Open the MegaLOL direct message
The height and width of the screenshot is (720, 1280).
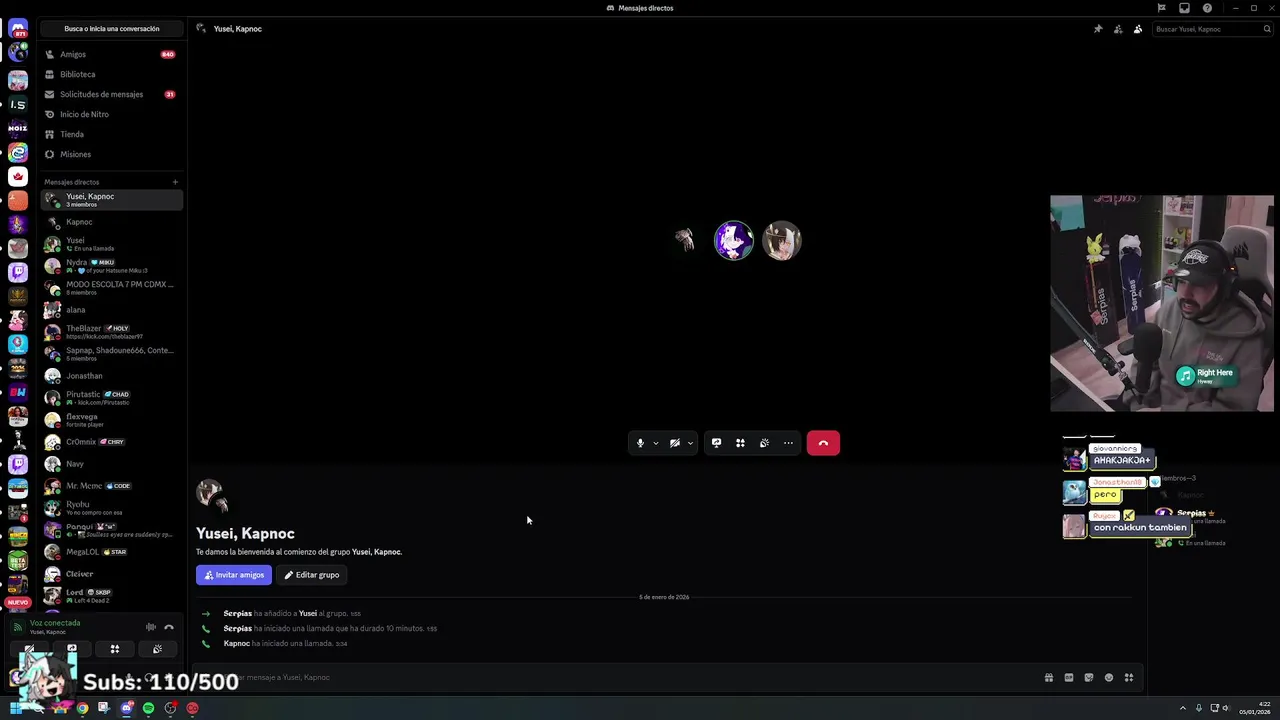[111, 552]
